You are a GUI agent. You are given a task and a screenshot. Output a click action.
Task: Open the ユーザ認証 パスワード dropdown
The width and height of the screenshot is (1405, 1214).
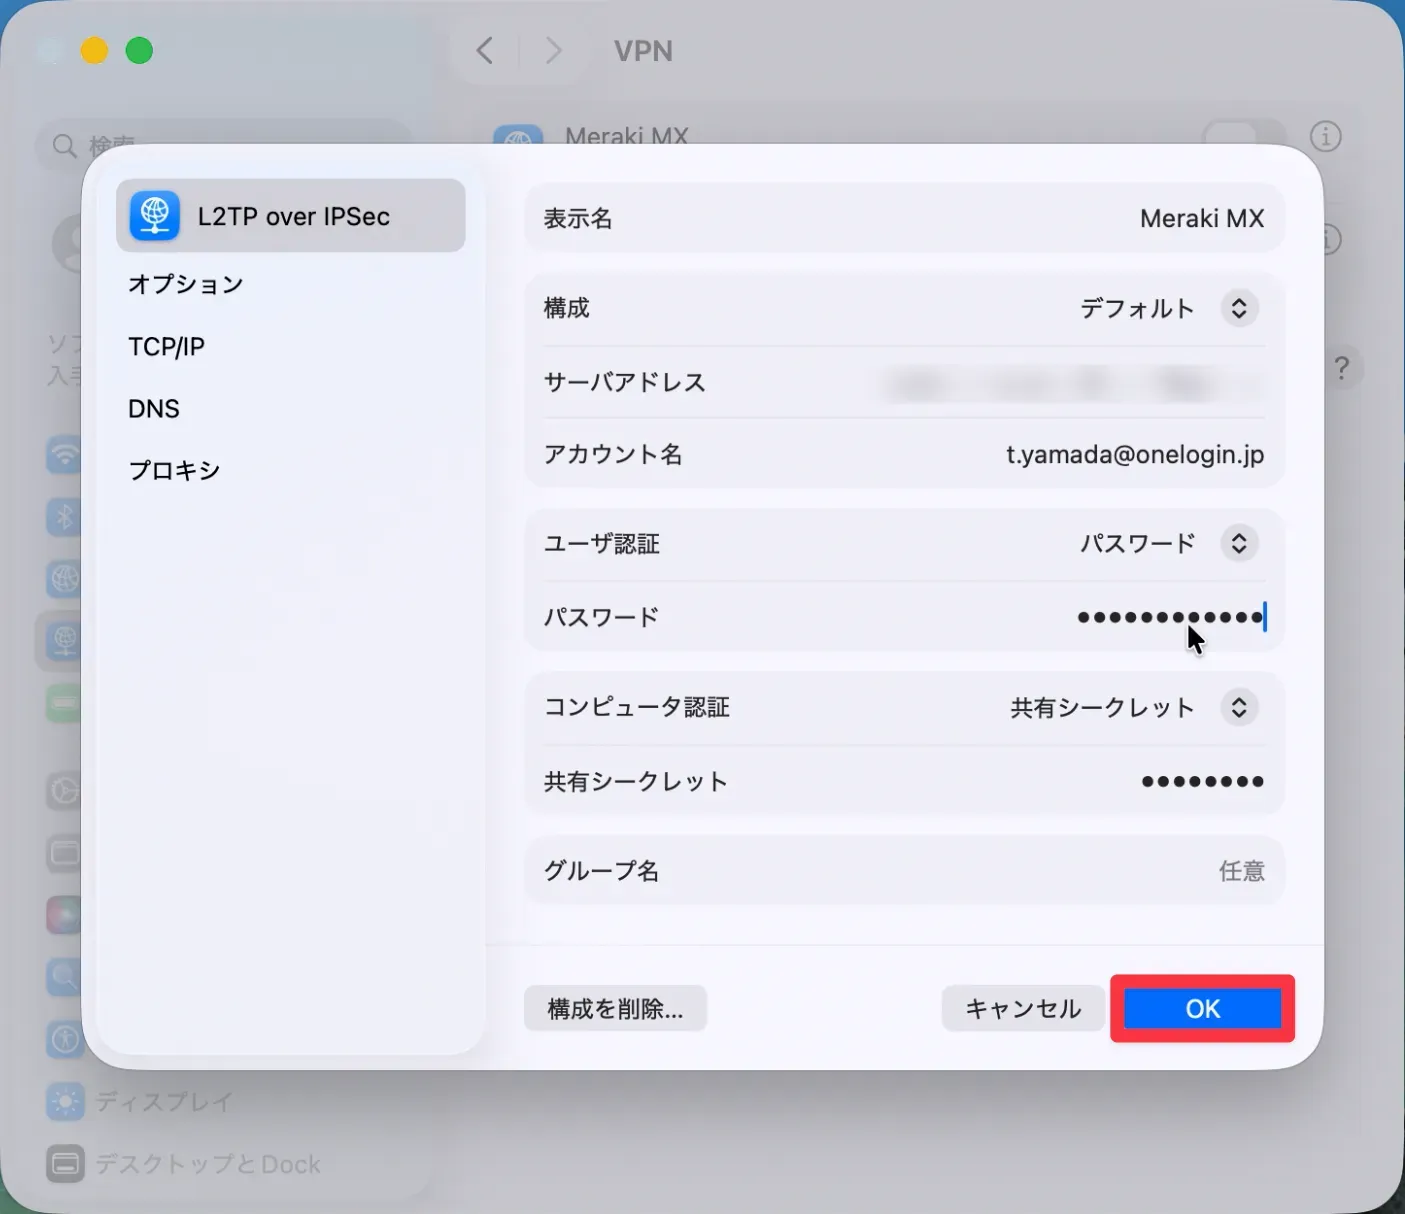click(x=1238, y=544)
